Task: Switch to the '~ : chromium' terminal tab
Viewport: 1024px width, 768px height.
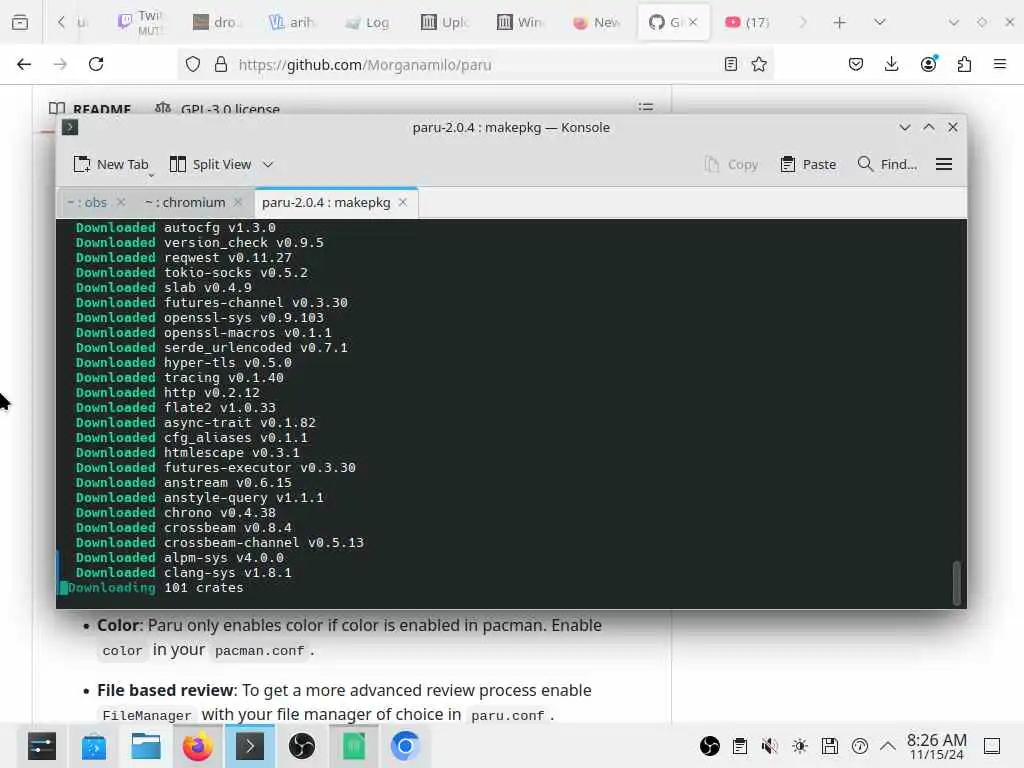Action: [185, 202]
